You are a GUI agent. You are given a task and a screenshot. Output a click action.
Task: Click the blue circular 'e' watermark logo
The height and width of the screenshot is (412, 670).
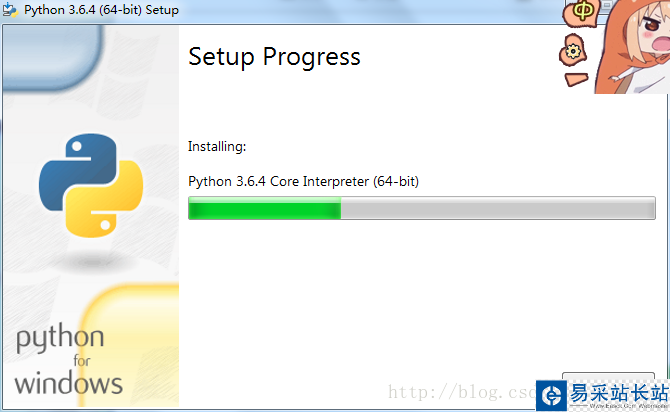[x=551, y=396]
